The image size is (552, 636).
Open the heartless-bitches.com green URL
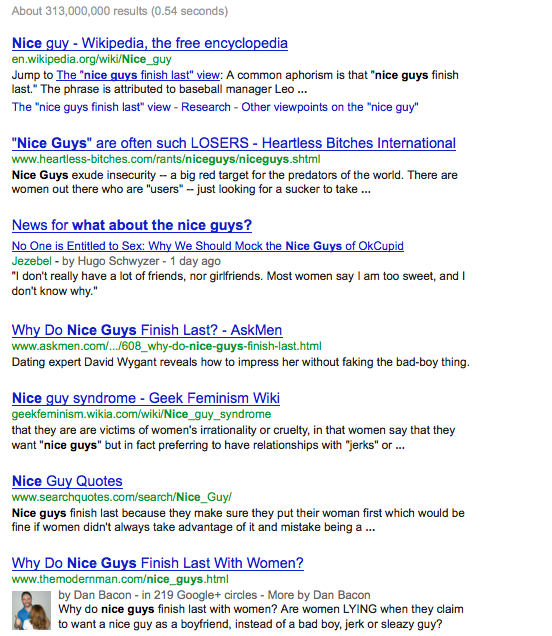coord(166,159)
